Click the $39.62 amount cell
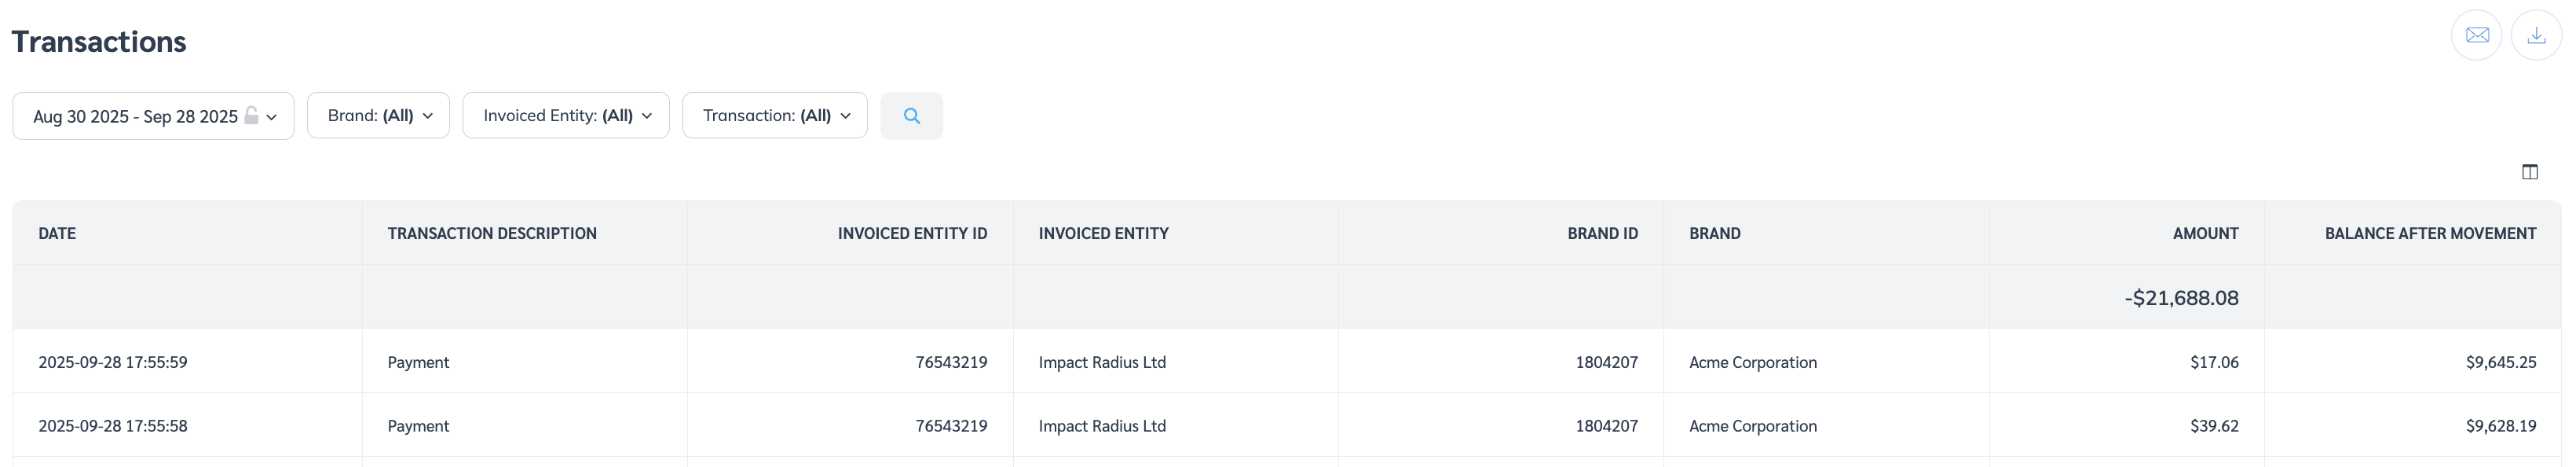This screenshot has width=2576, height=467. click(x=2214, y=426)
